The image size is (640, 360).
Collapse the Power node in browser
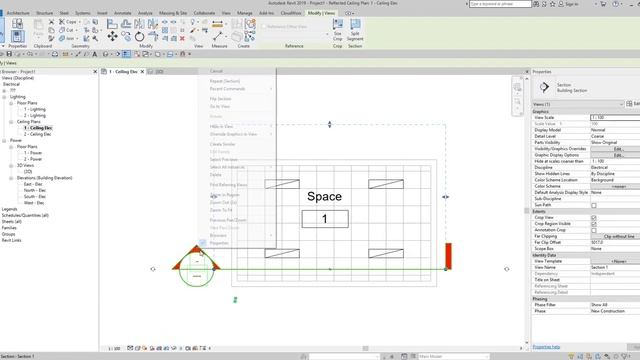click(x=4, y=140)
